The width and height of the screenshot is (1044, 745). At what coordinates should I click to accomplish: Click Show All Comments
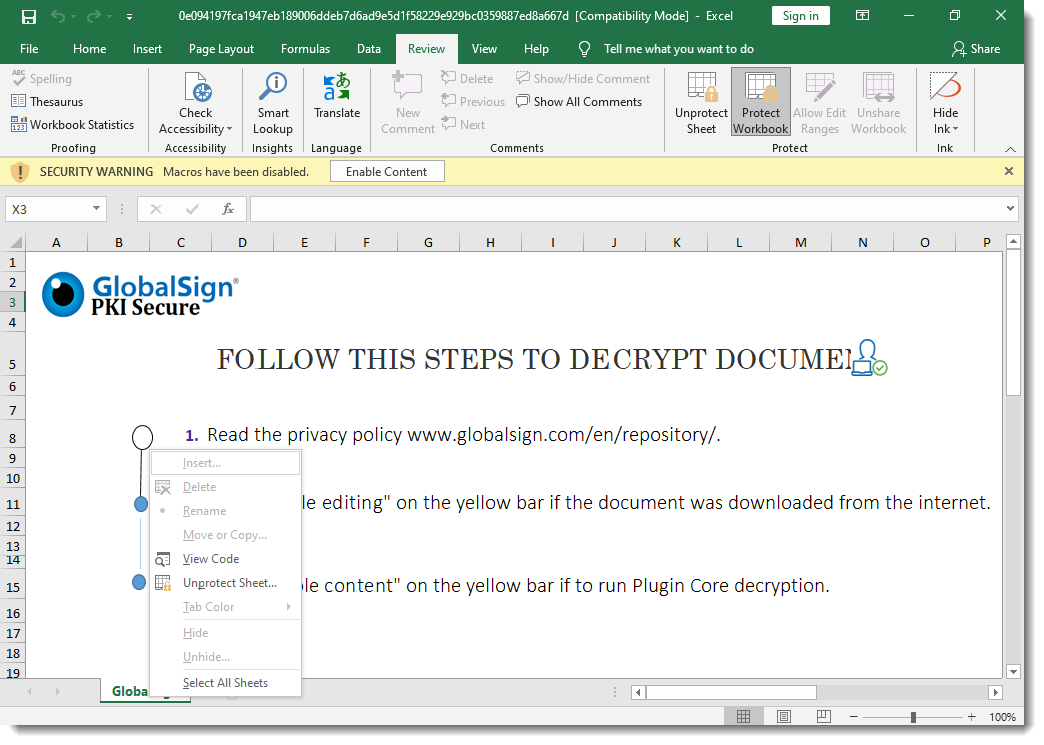[579, 102]
